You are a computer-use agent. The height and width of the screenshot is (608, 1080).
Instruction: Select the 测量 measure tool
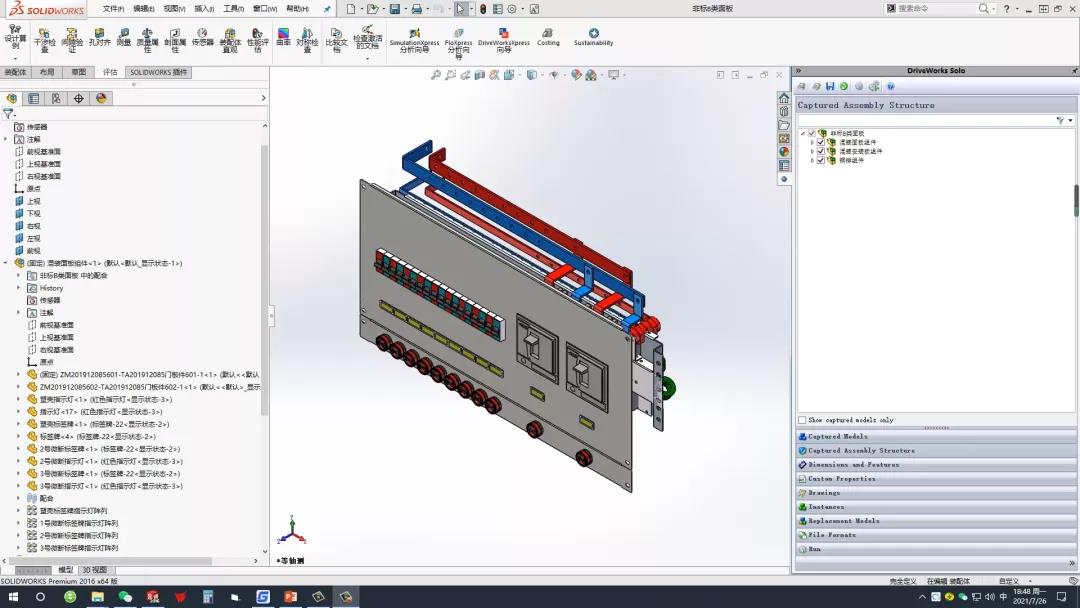pyautogui.click(x=124, y=38)
